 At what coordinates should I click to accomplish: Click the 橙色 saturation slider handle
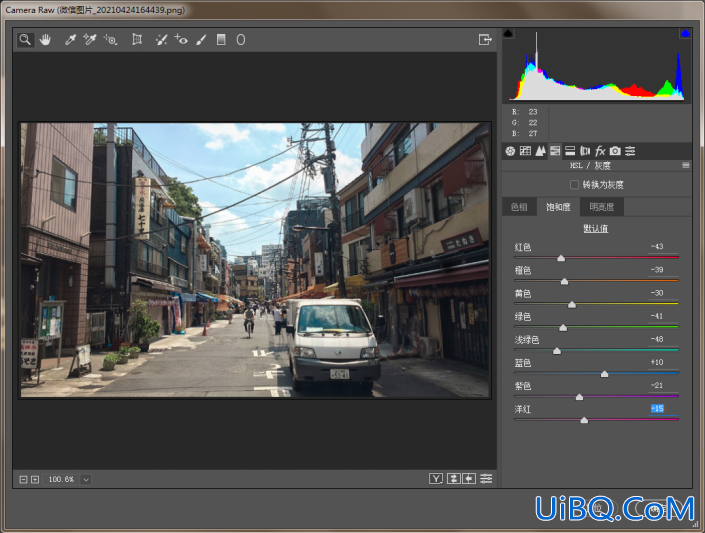(x=564, y=282)
